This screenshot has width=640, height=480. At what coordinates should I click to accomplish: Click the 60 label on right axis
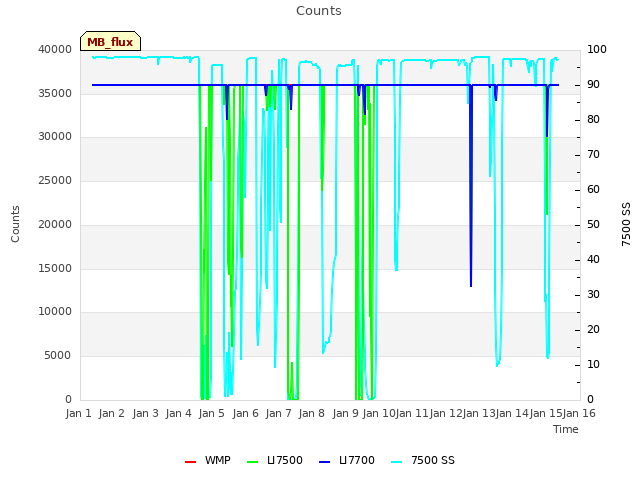[x=593, y=189]
